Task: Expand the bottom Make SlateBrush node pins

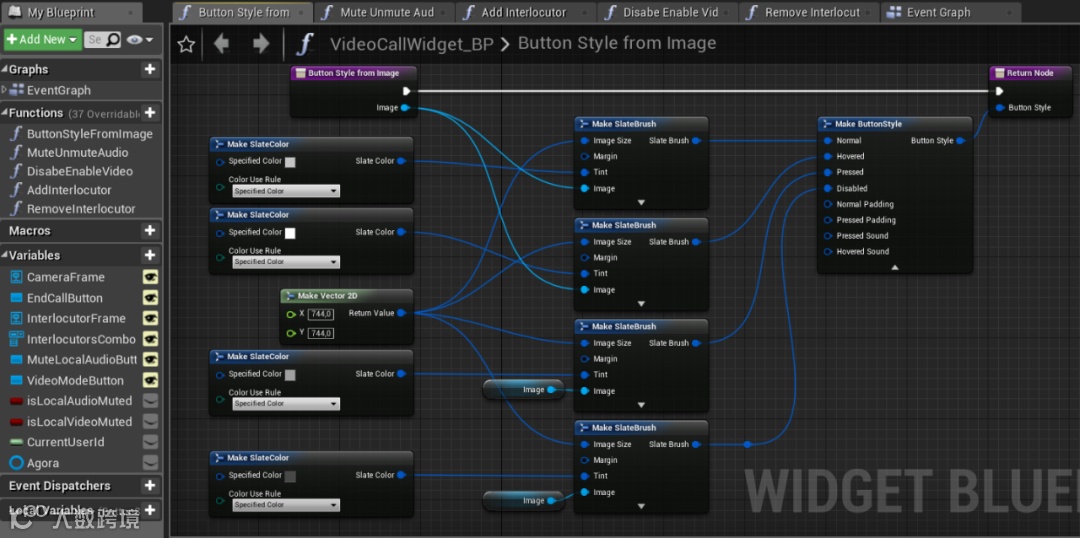Action: (x=641, y=506)
